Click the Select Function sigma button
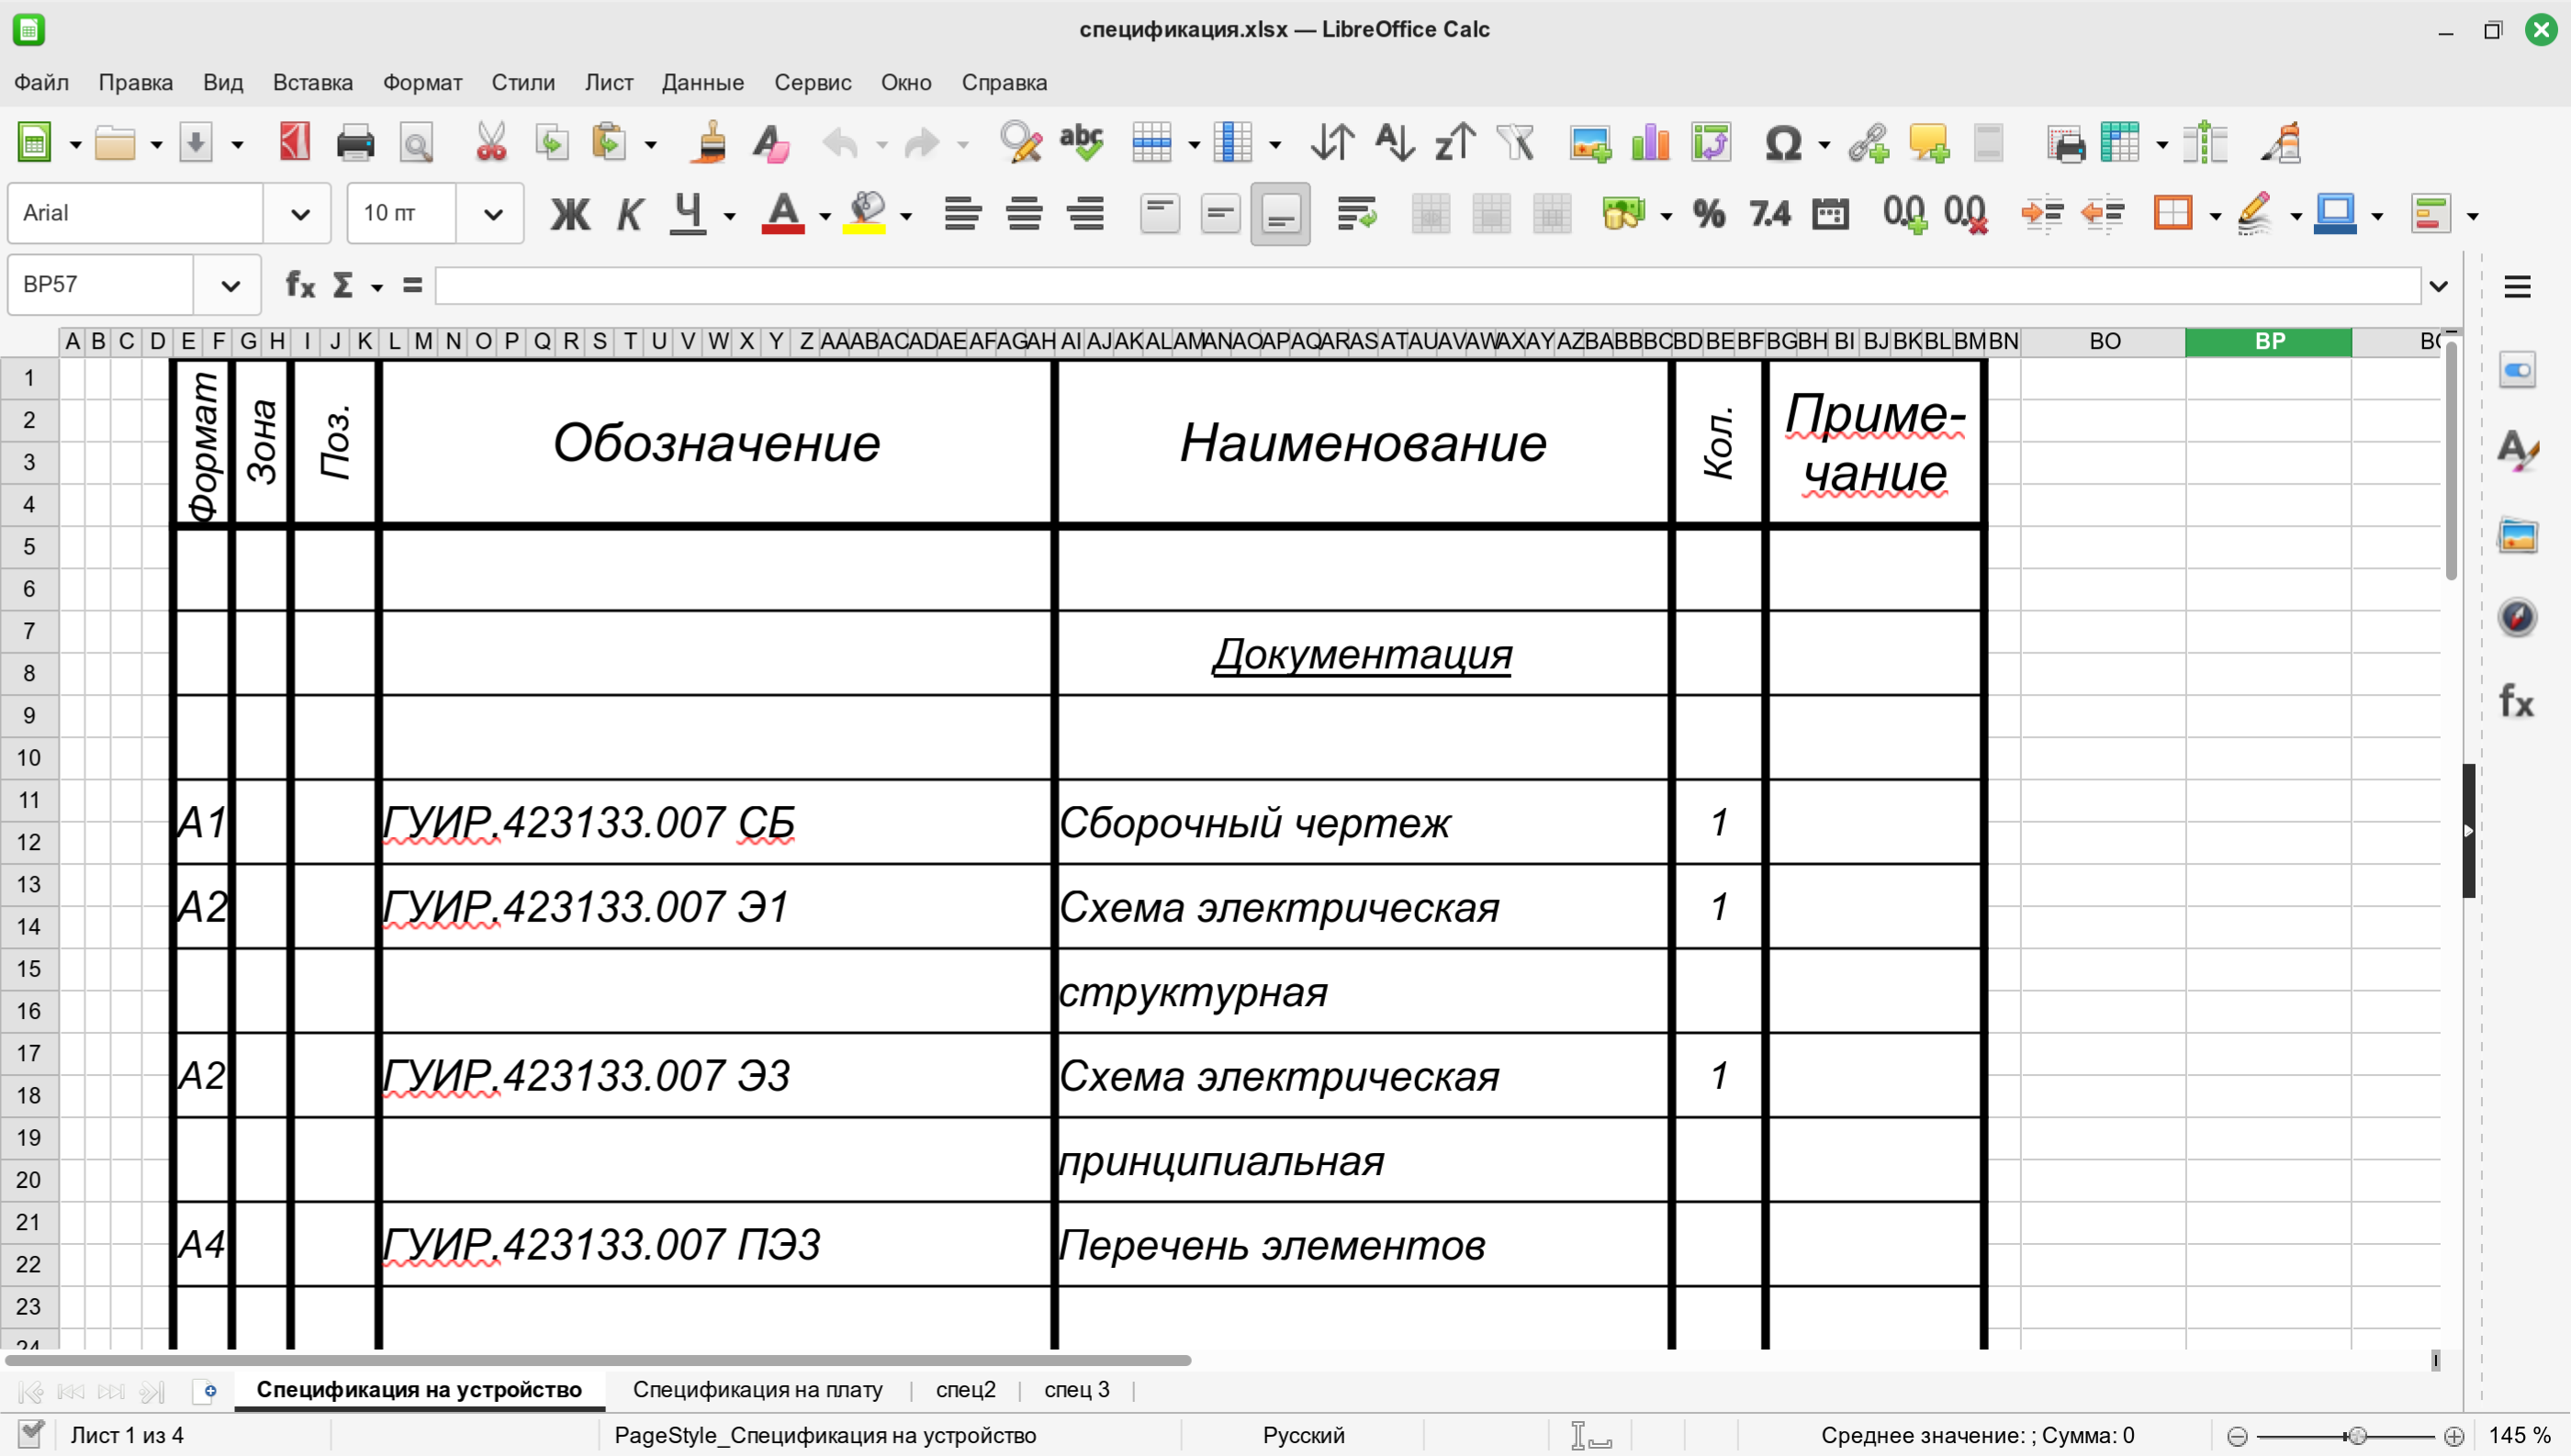The height and width of the screenshot is (1456, 2571). click(342, 285)
